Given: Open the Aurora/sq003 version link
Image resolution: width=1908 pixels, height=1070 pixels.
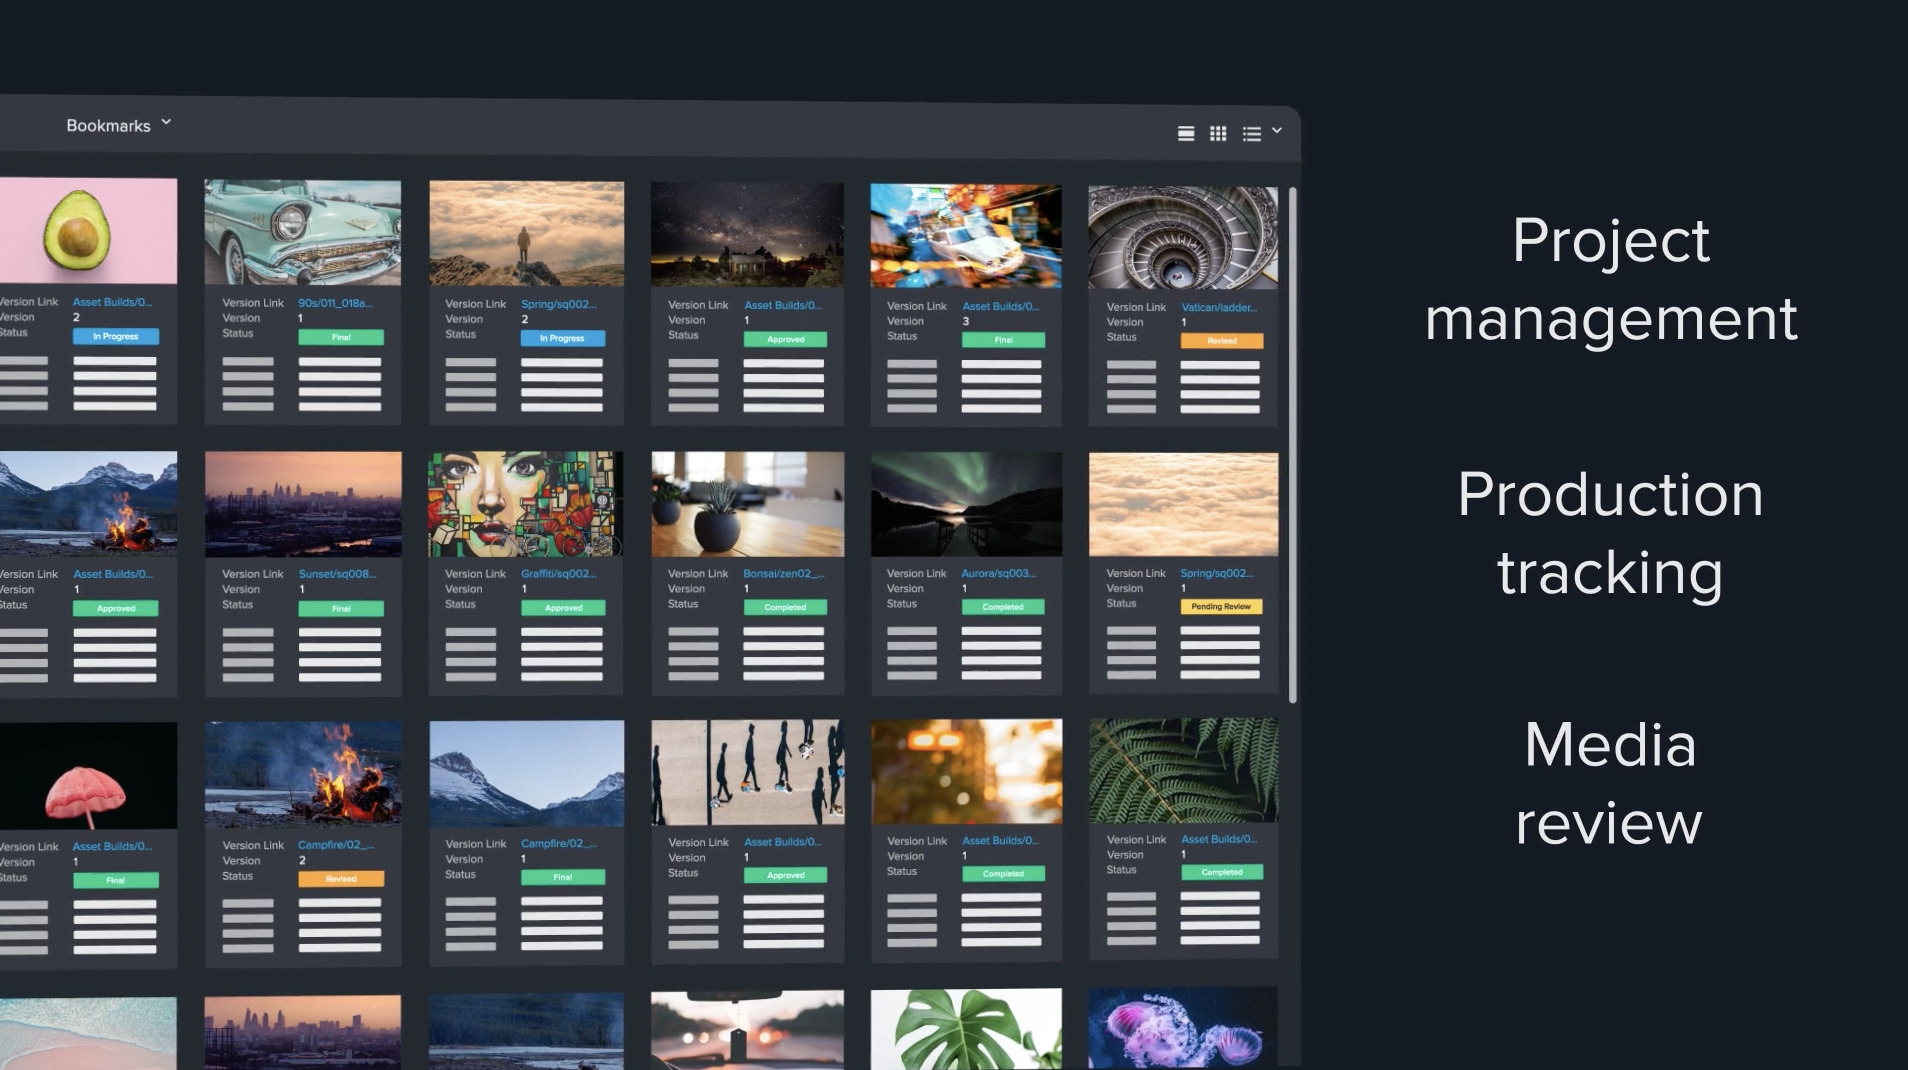Looking at the screenshot, I should click(x=998, y=574).
